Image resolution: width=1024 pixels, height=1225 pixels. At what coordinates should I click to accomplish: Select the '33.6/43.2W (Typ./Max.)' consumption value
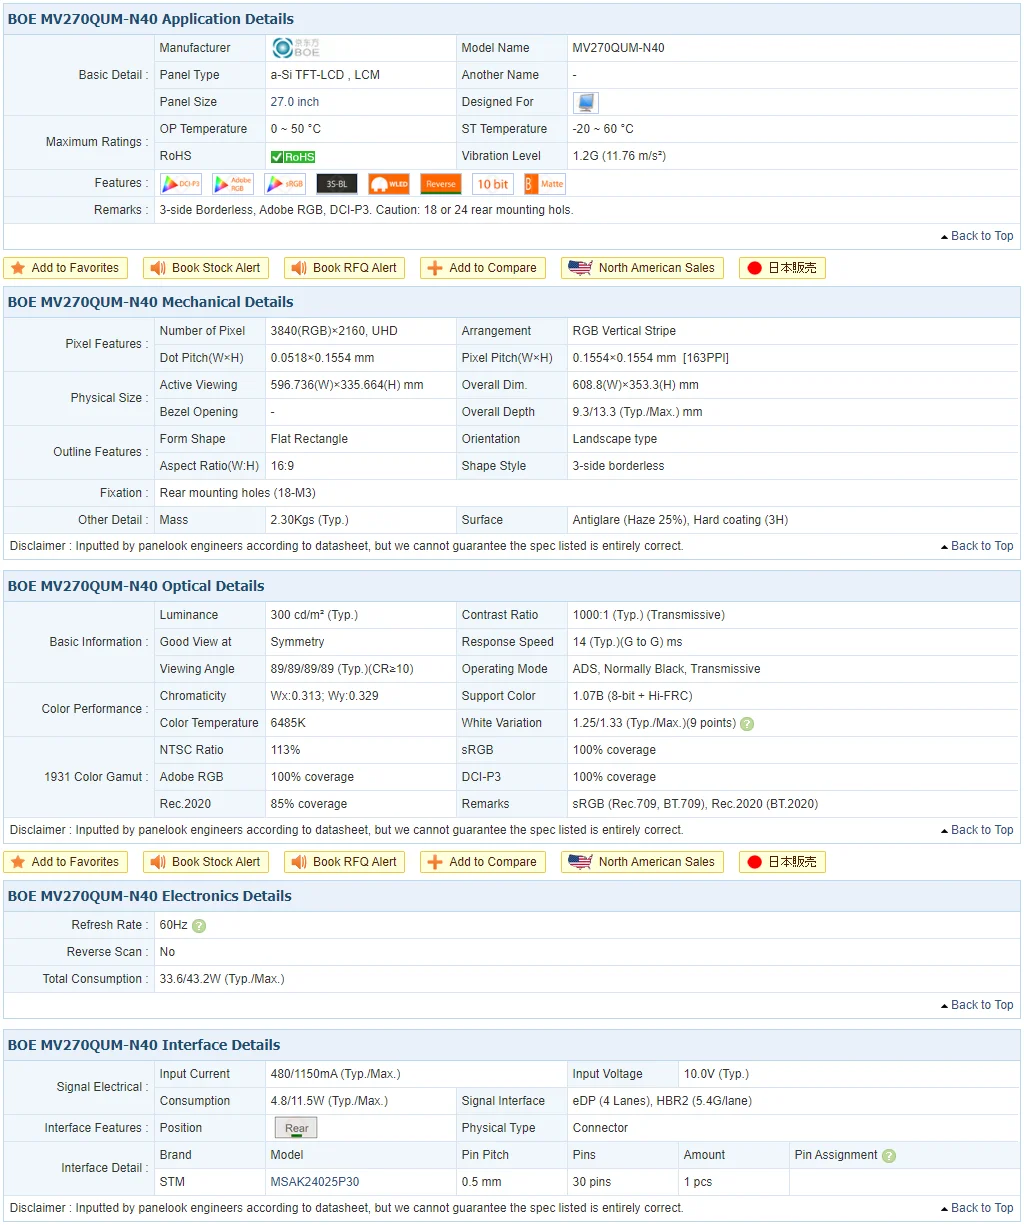[x=222, y=979]
